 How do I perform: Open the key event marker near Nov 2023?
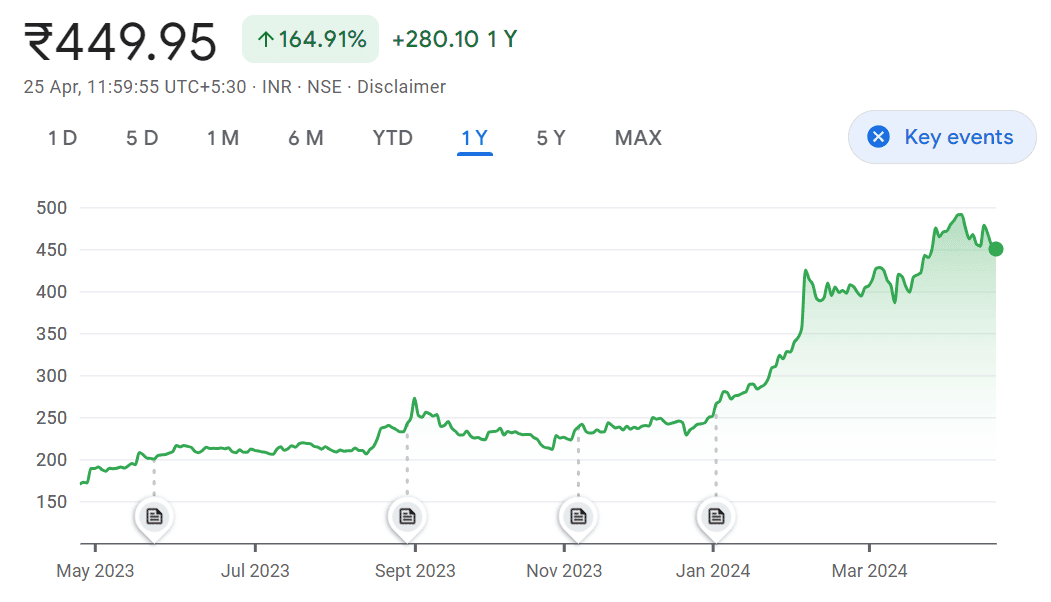click(x=578, y=516)
